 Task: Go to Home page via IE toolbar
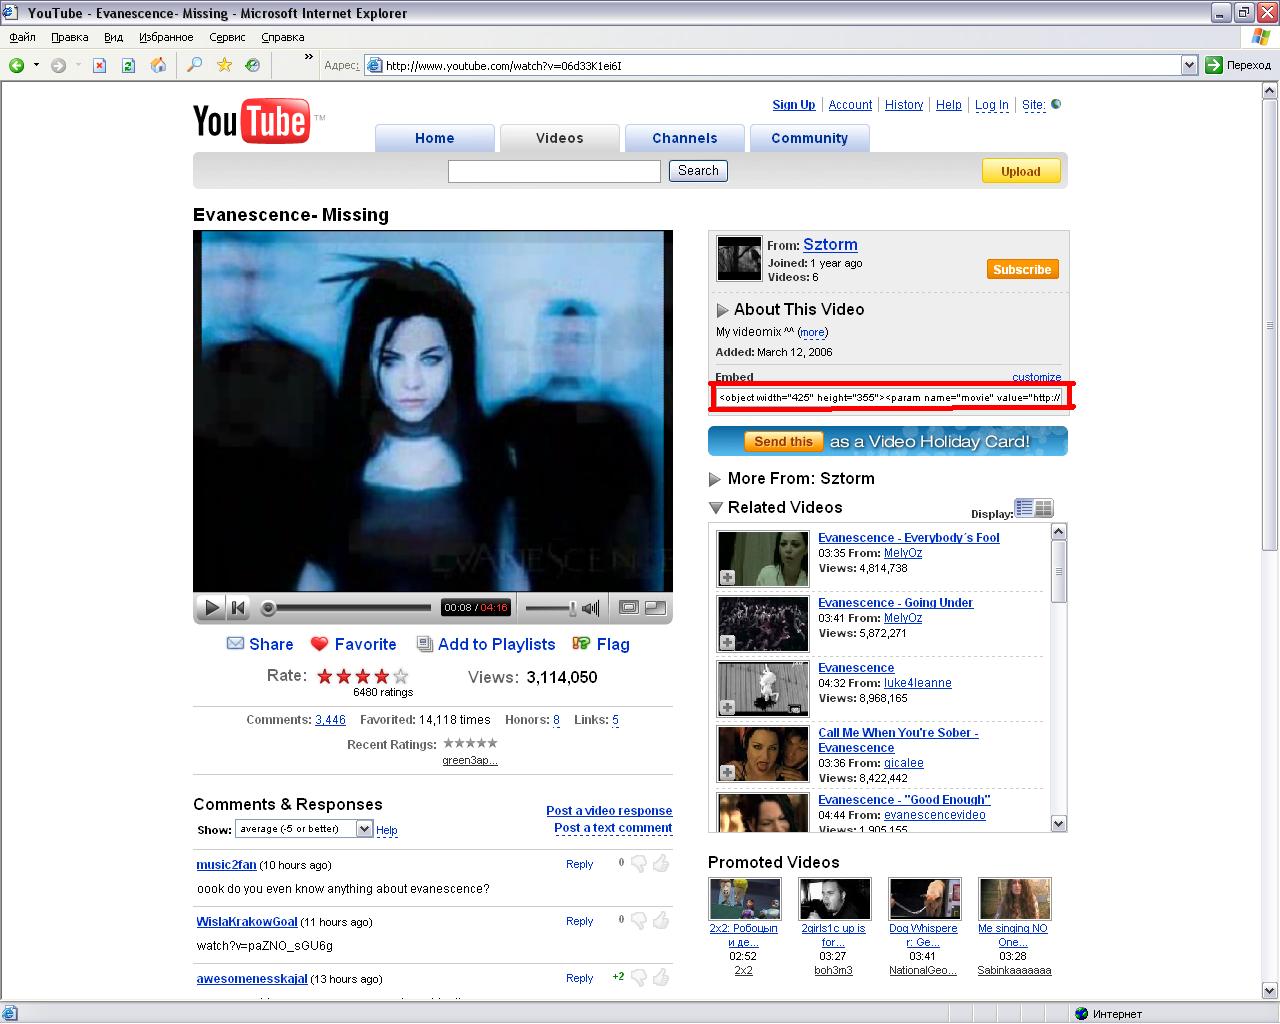[158, 65]
